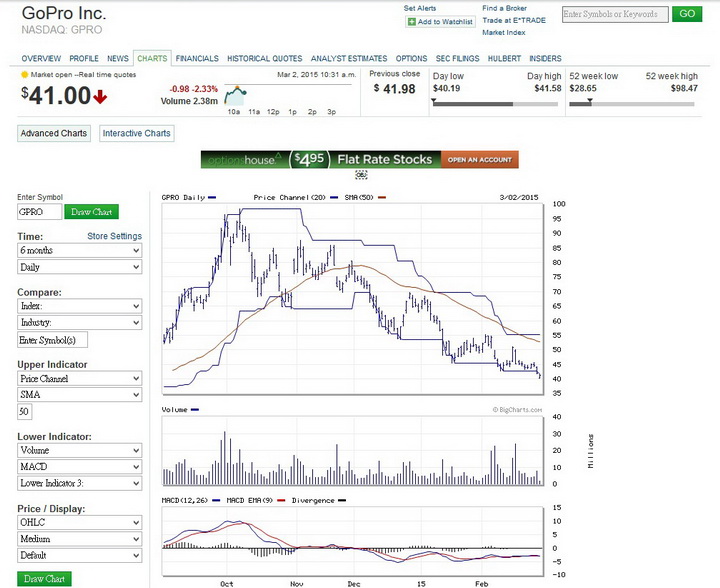Open the Lower Indicator 3 dropdown
Image resolution: width=720 pixels, height=588 pixels.
click(79, 484)
